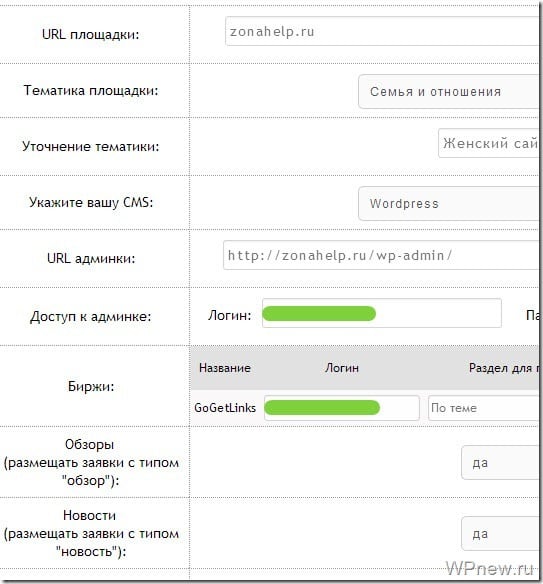Click the Укажите вашу CMS label
The width and height of the screenshot is (543, 584).
91,202
